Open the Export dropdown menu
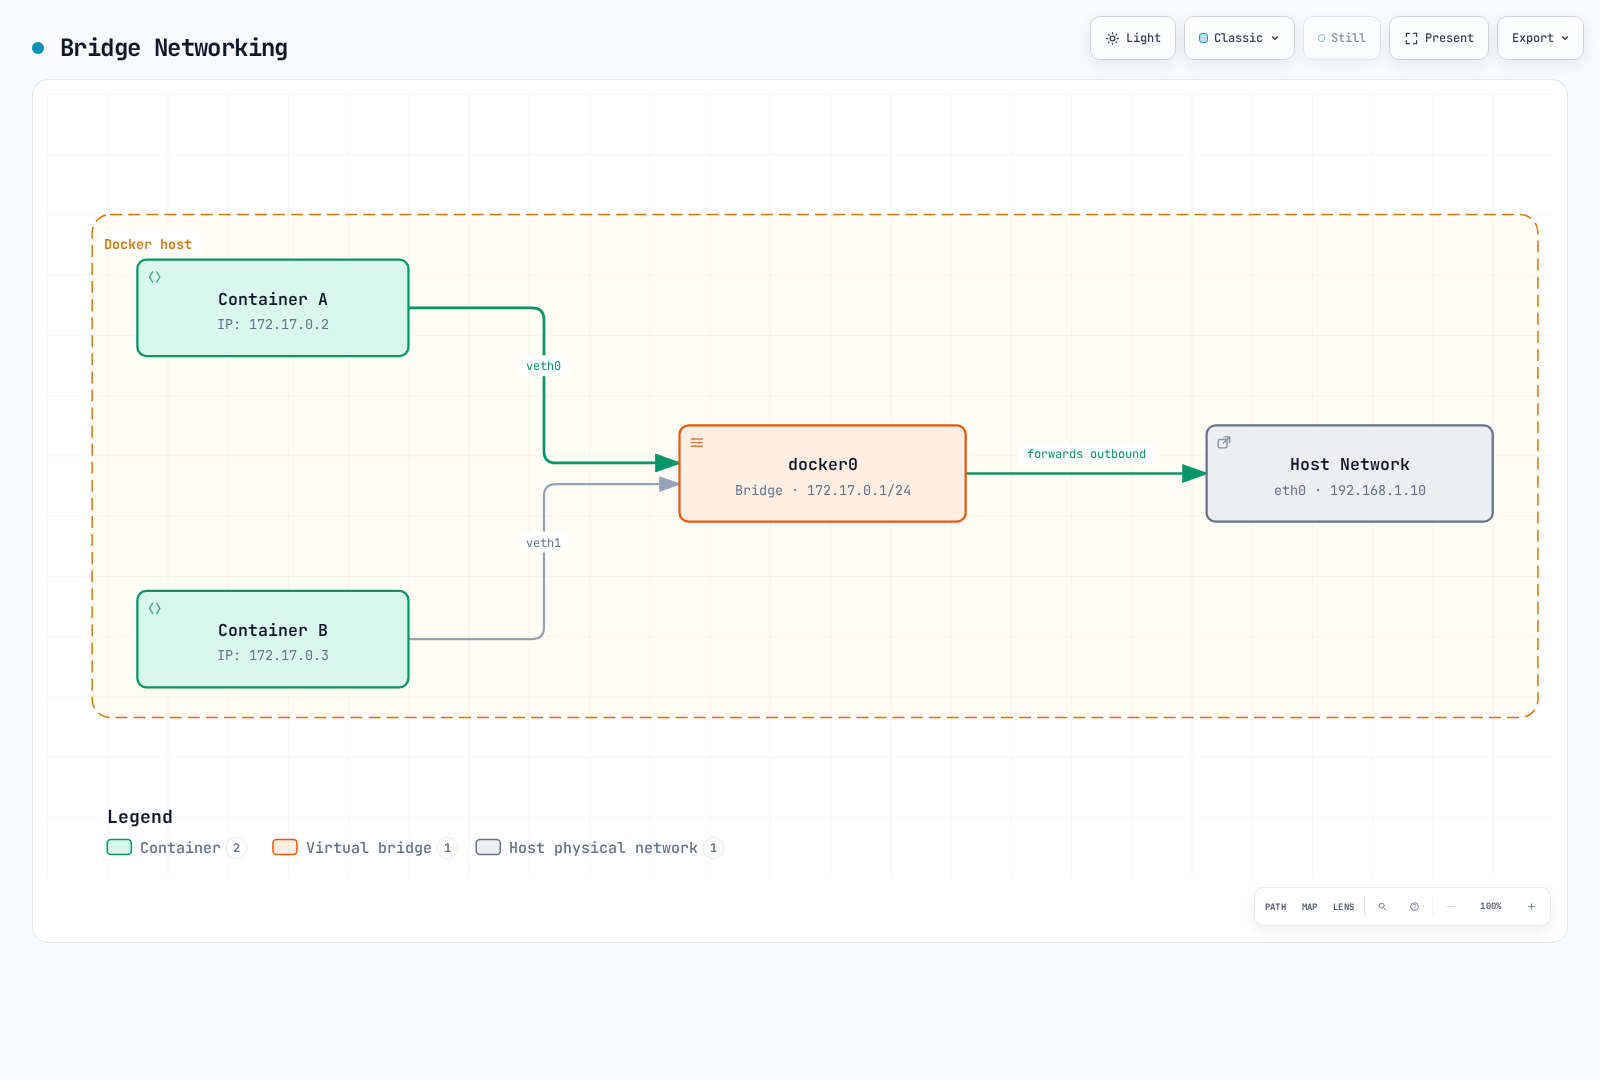This screenshot has height=1080, width=1600. coord(1540,38)
